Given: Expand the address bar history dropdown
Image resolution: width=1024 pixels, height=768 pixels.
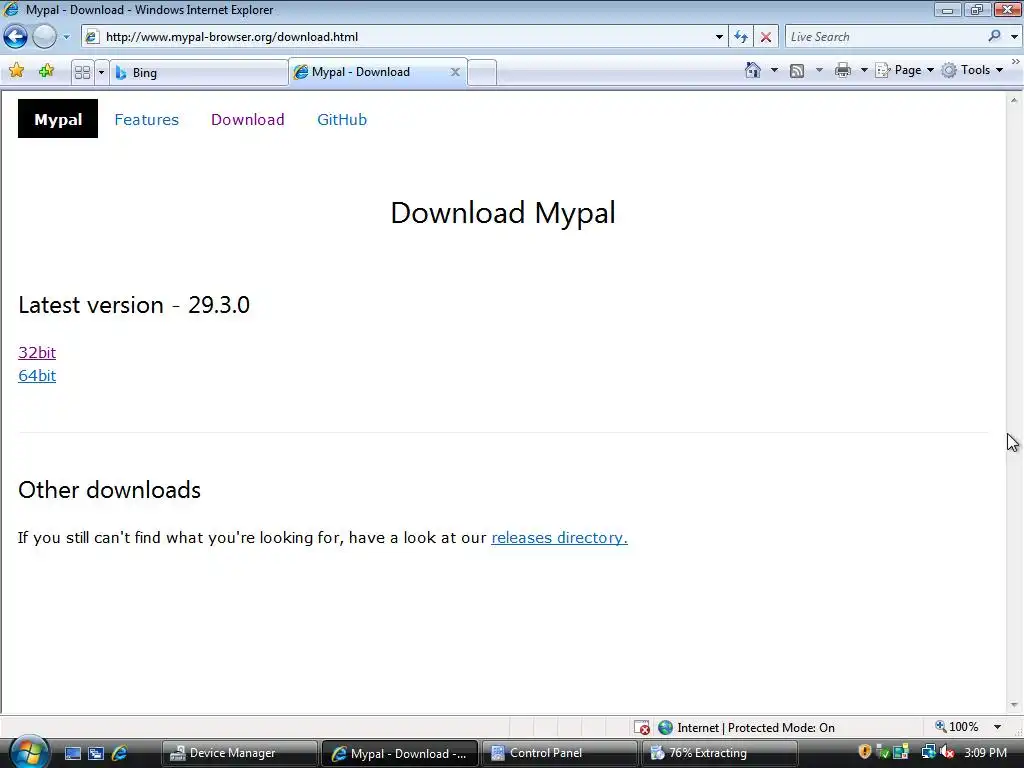Looking at the screenshot, I should (719, 37).
